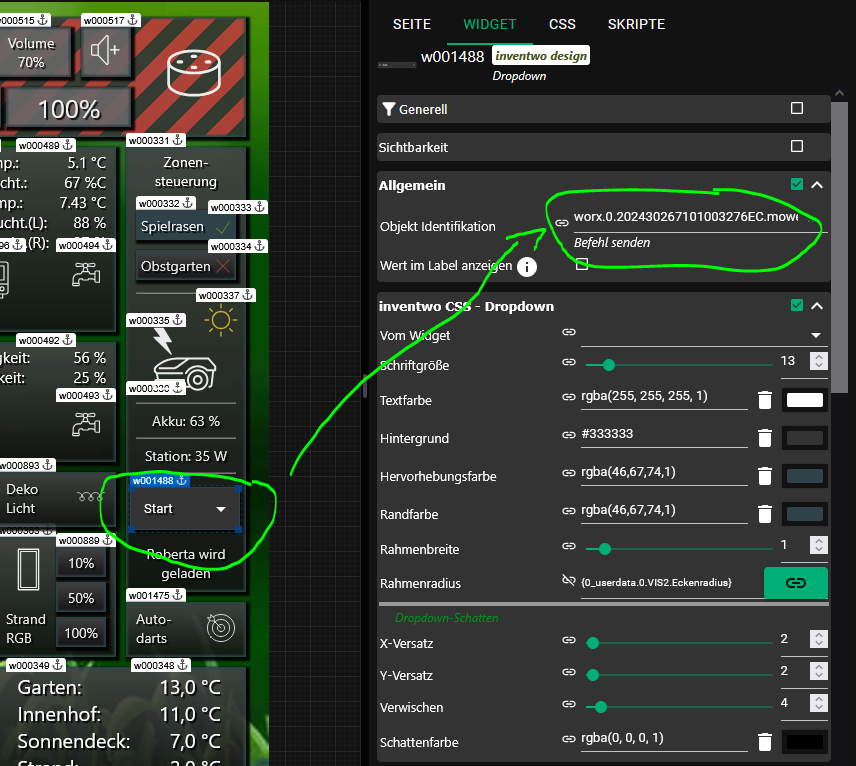
Task: Check the Wert im Label anzeigen box
Action: 582,265
